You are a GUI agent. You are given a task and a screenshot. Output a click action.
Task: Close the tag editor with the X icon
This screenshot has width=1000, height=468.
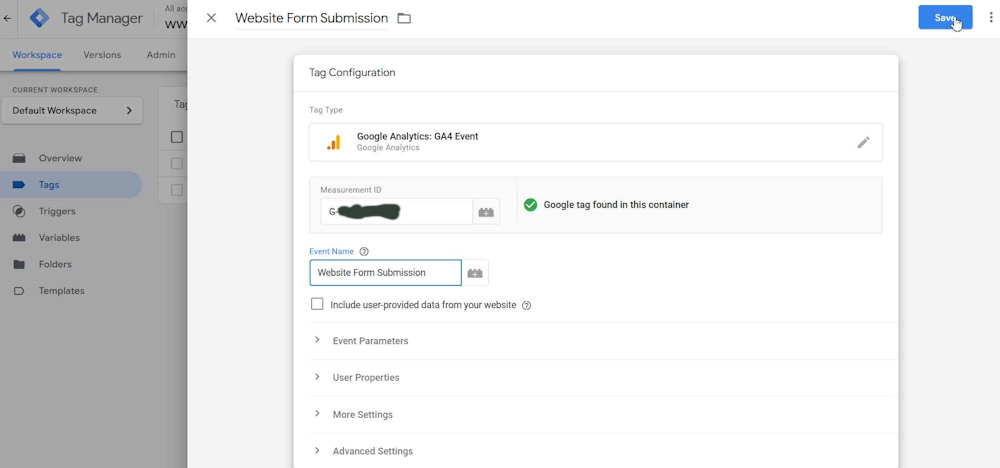(x=211, y=18)
